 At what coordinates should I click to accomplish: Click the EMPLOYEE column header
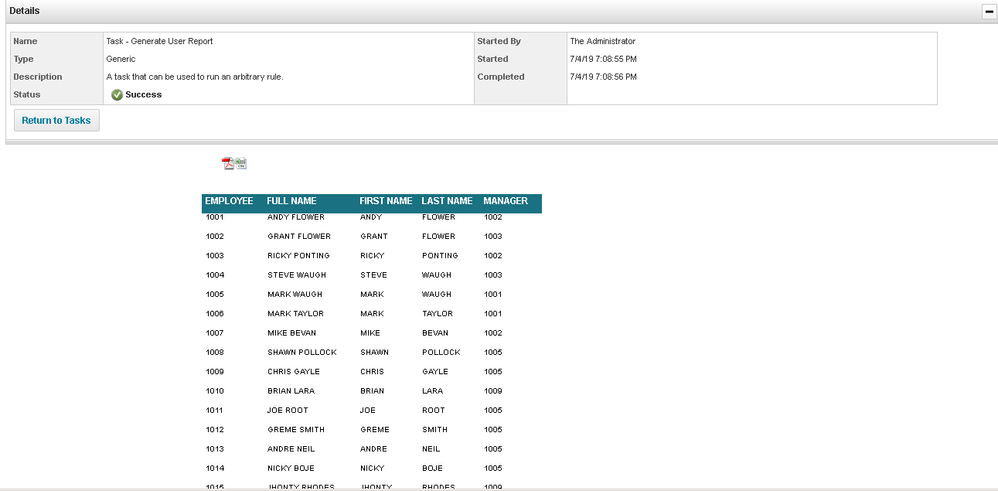(229, 201)
